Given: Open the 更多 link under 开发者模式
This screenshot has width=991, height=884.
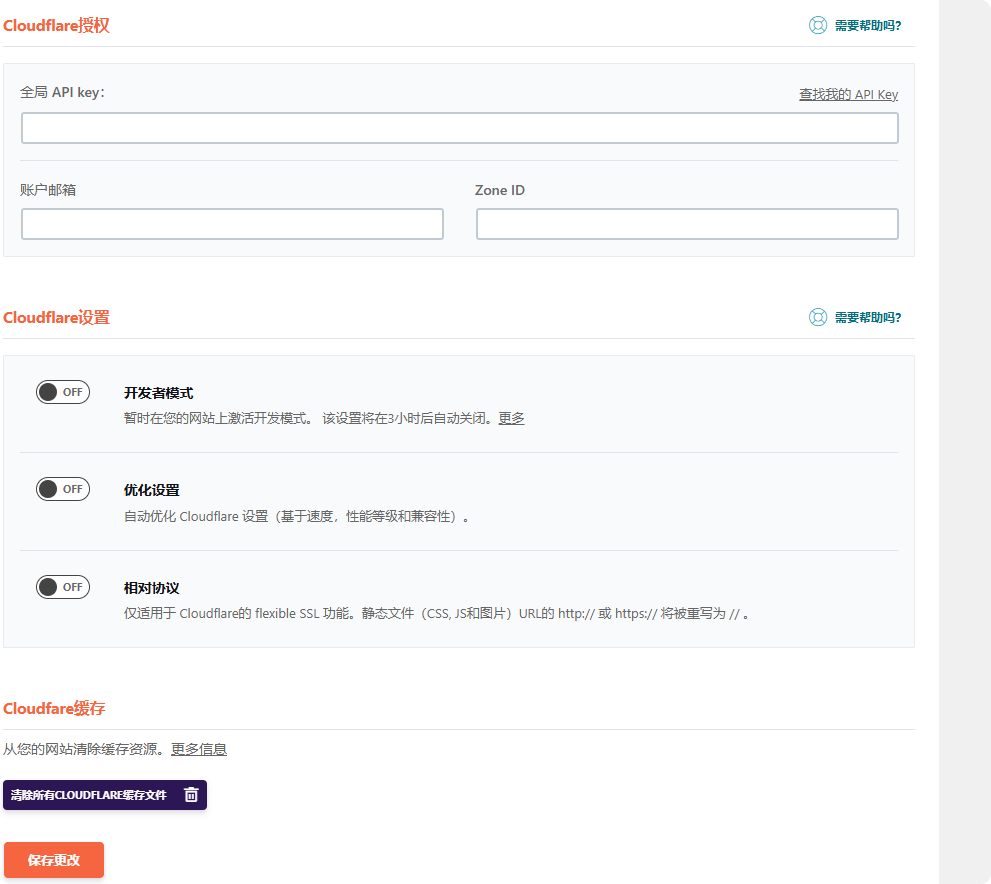Looking at the screenshot, I should tap(511, 418).
